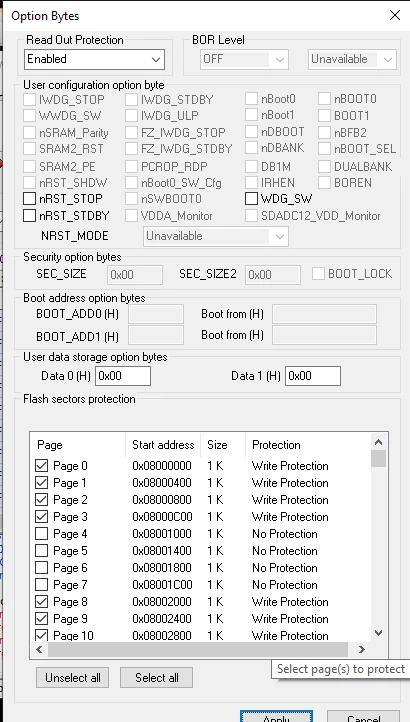Click the Cancel button
The image size is (410, 722).
tap(363, 716)
